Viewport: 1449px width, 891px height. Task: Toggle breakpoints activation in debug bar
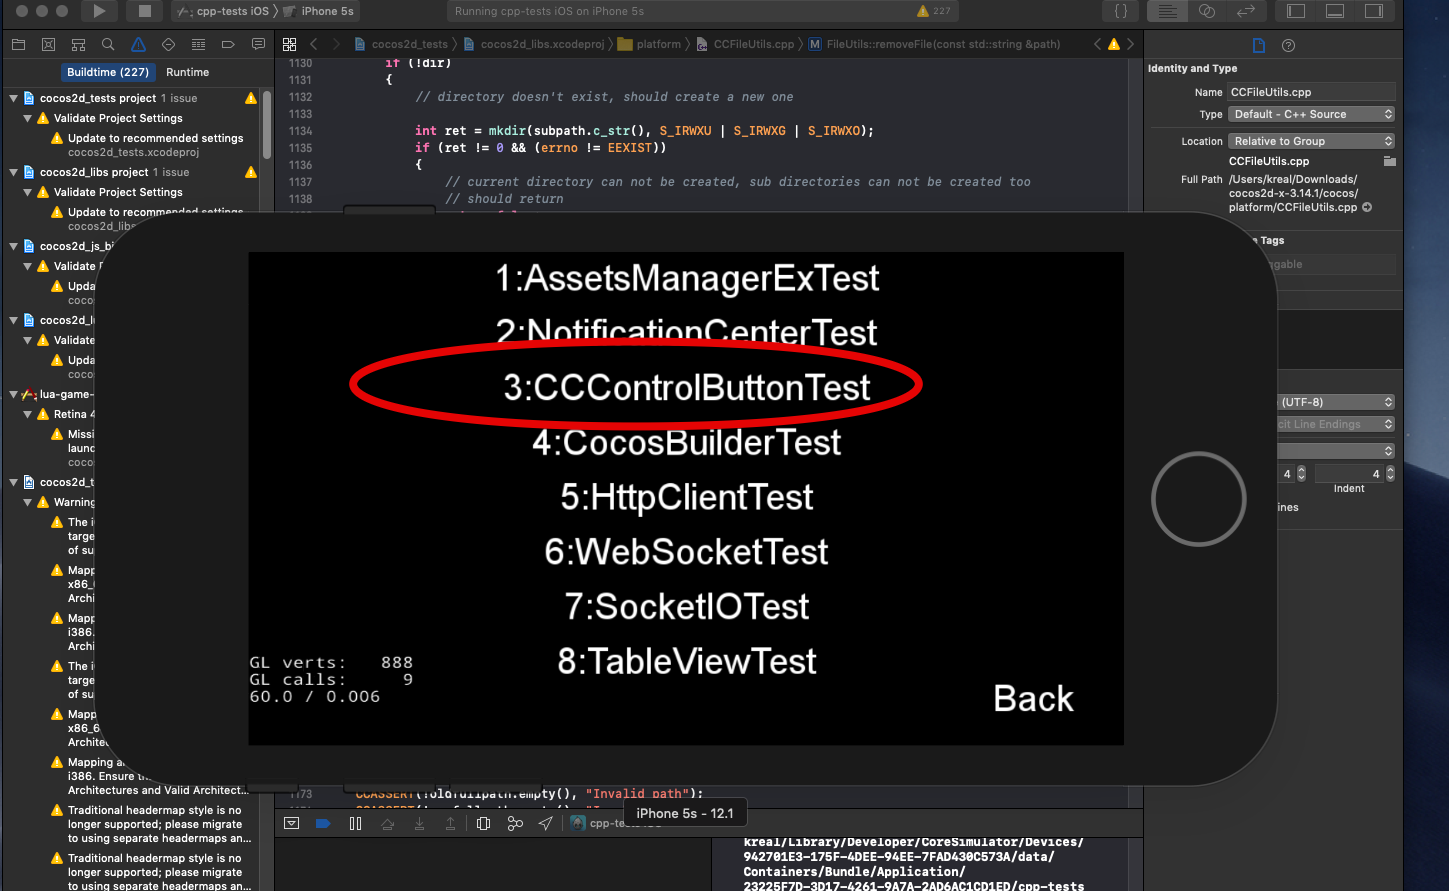323,823
